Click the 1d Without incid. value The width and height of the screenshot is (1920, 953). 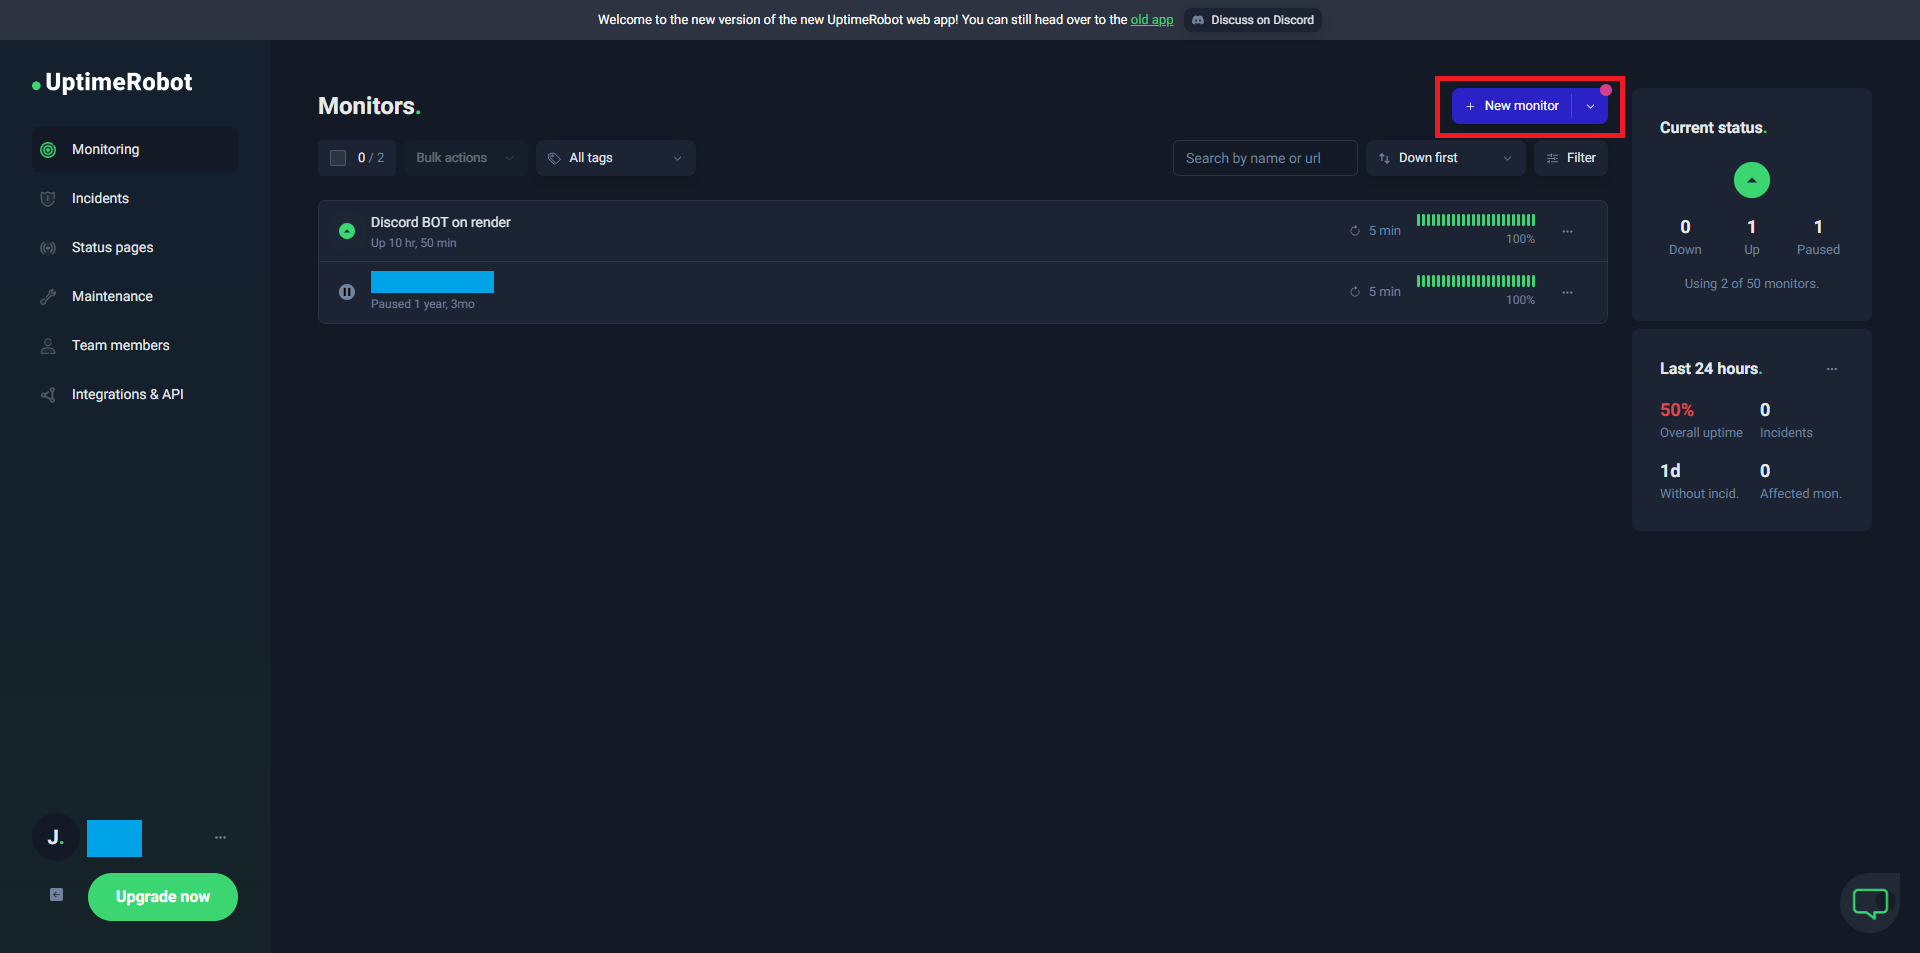[1670, 471]
